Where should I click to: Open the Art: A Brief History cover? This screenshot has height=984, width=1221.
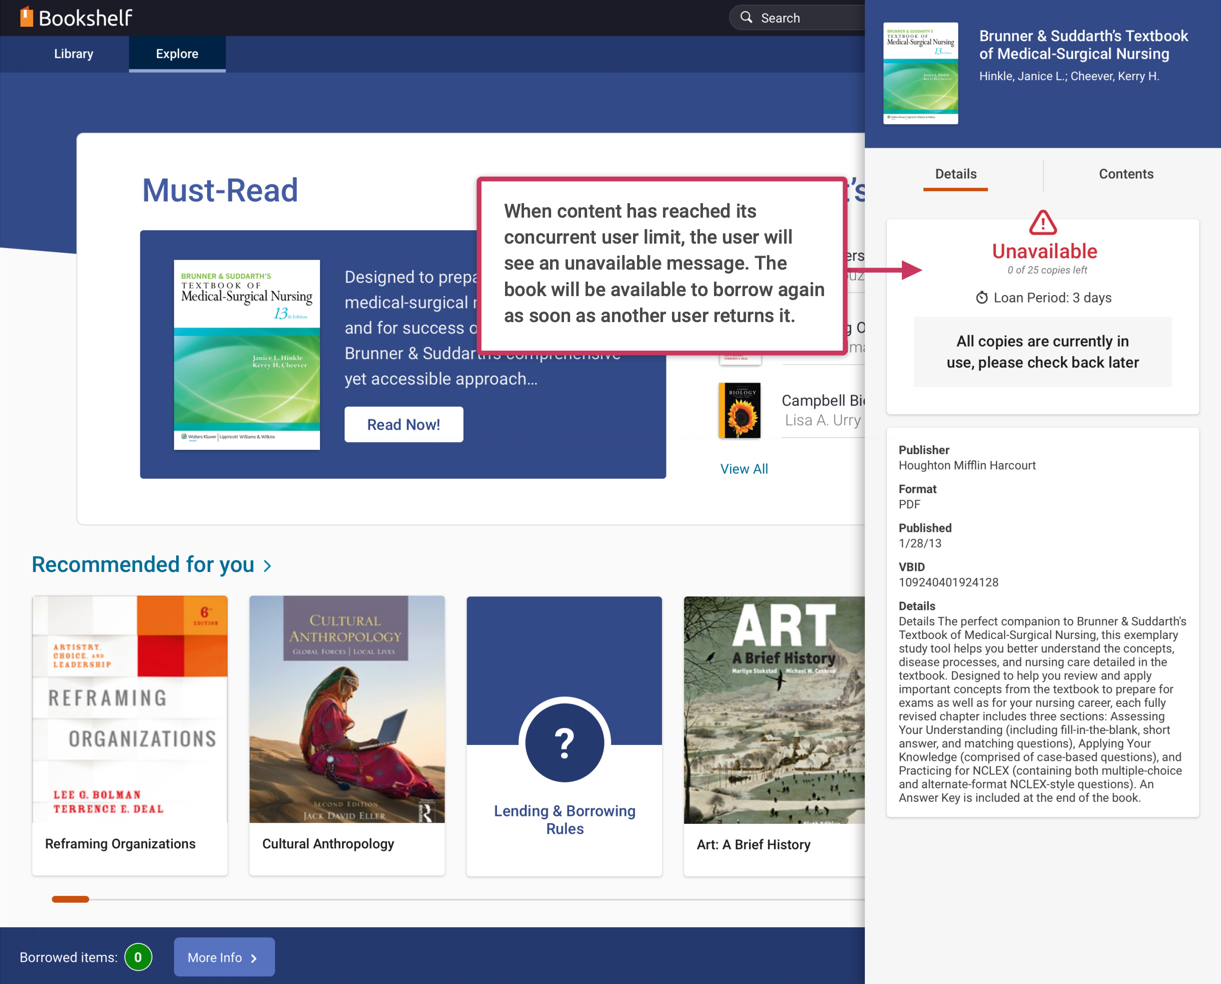tap(774, 710)
